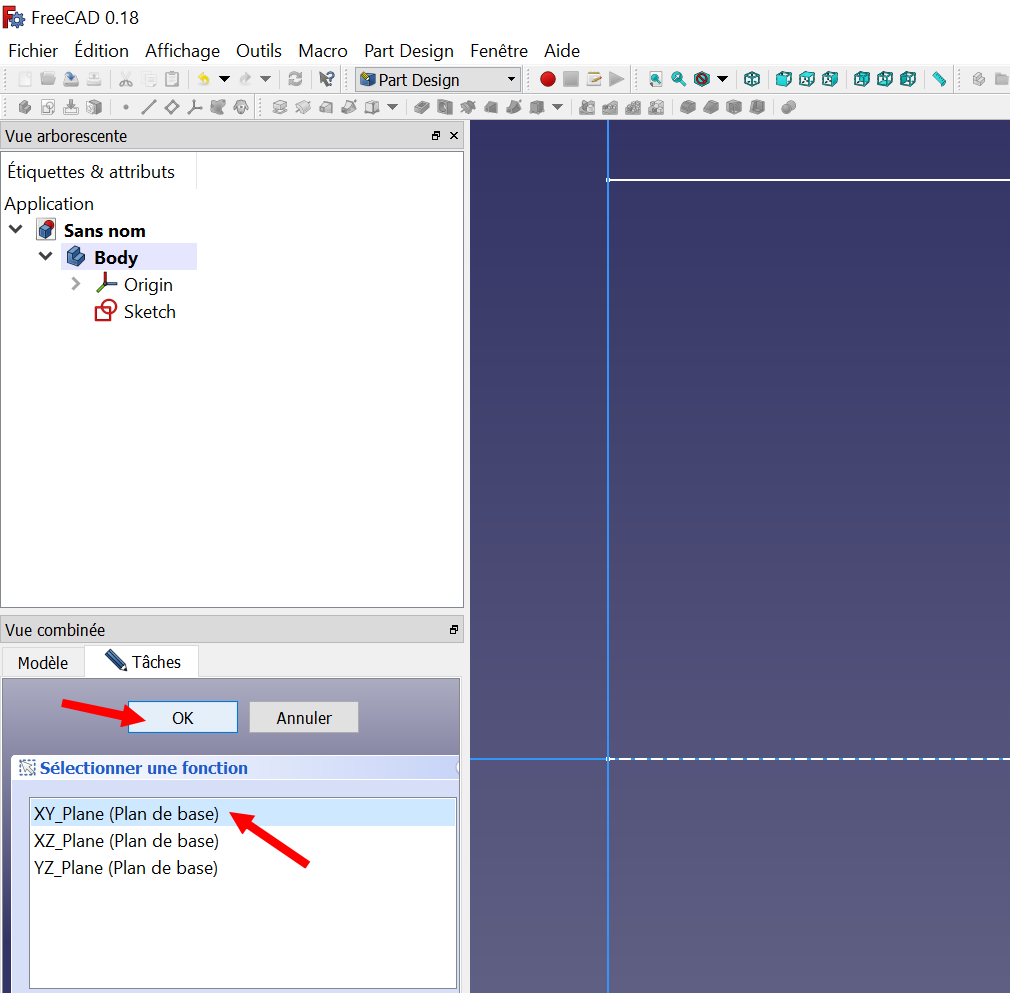Screen dimensions: 1010x993
Task: Select the Thickness tool
Action: [758, 107]
